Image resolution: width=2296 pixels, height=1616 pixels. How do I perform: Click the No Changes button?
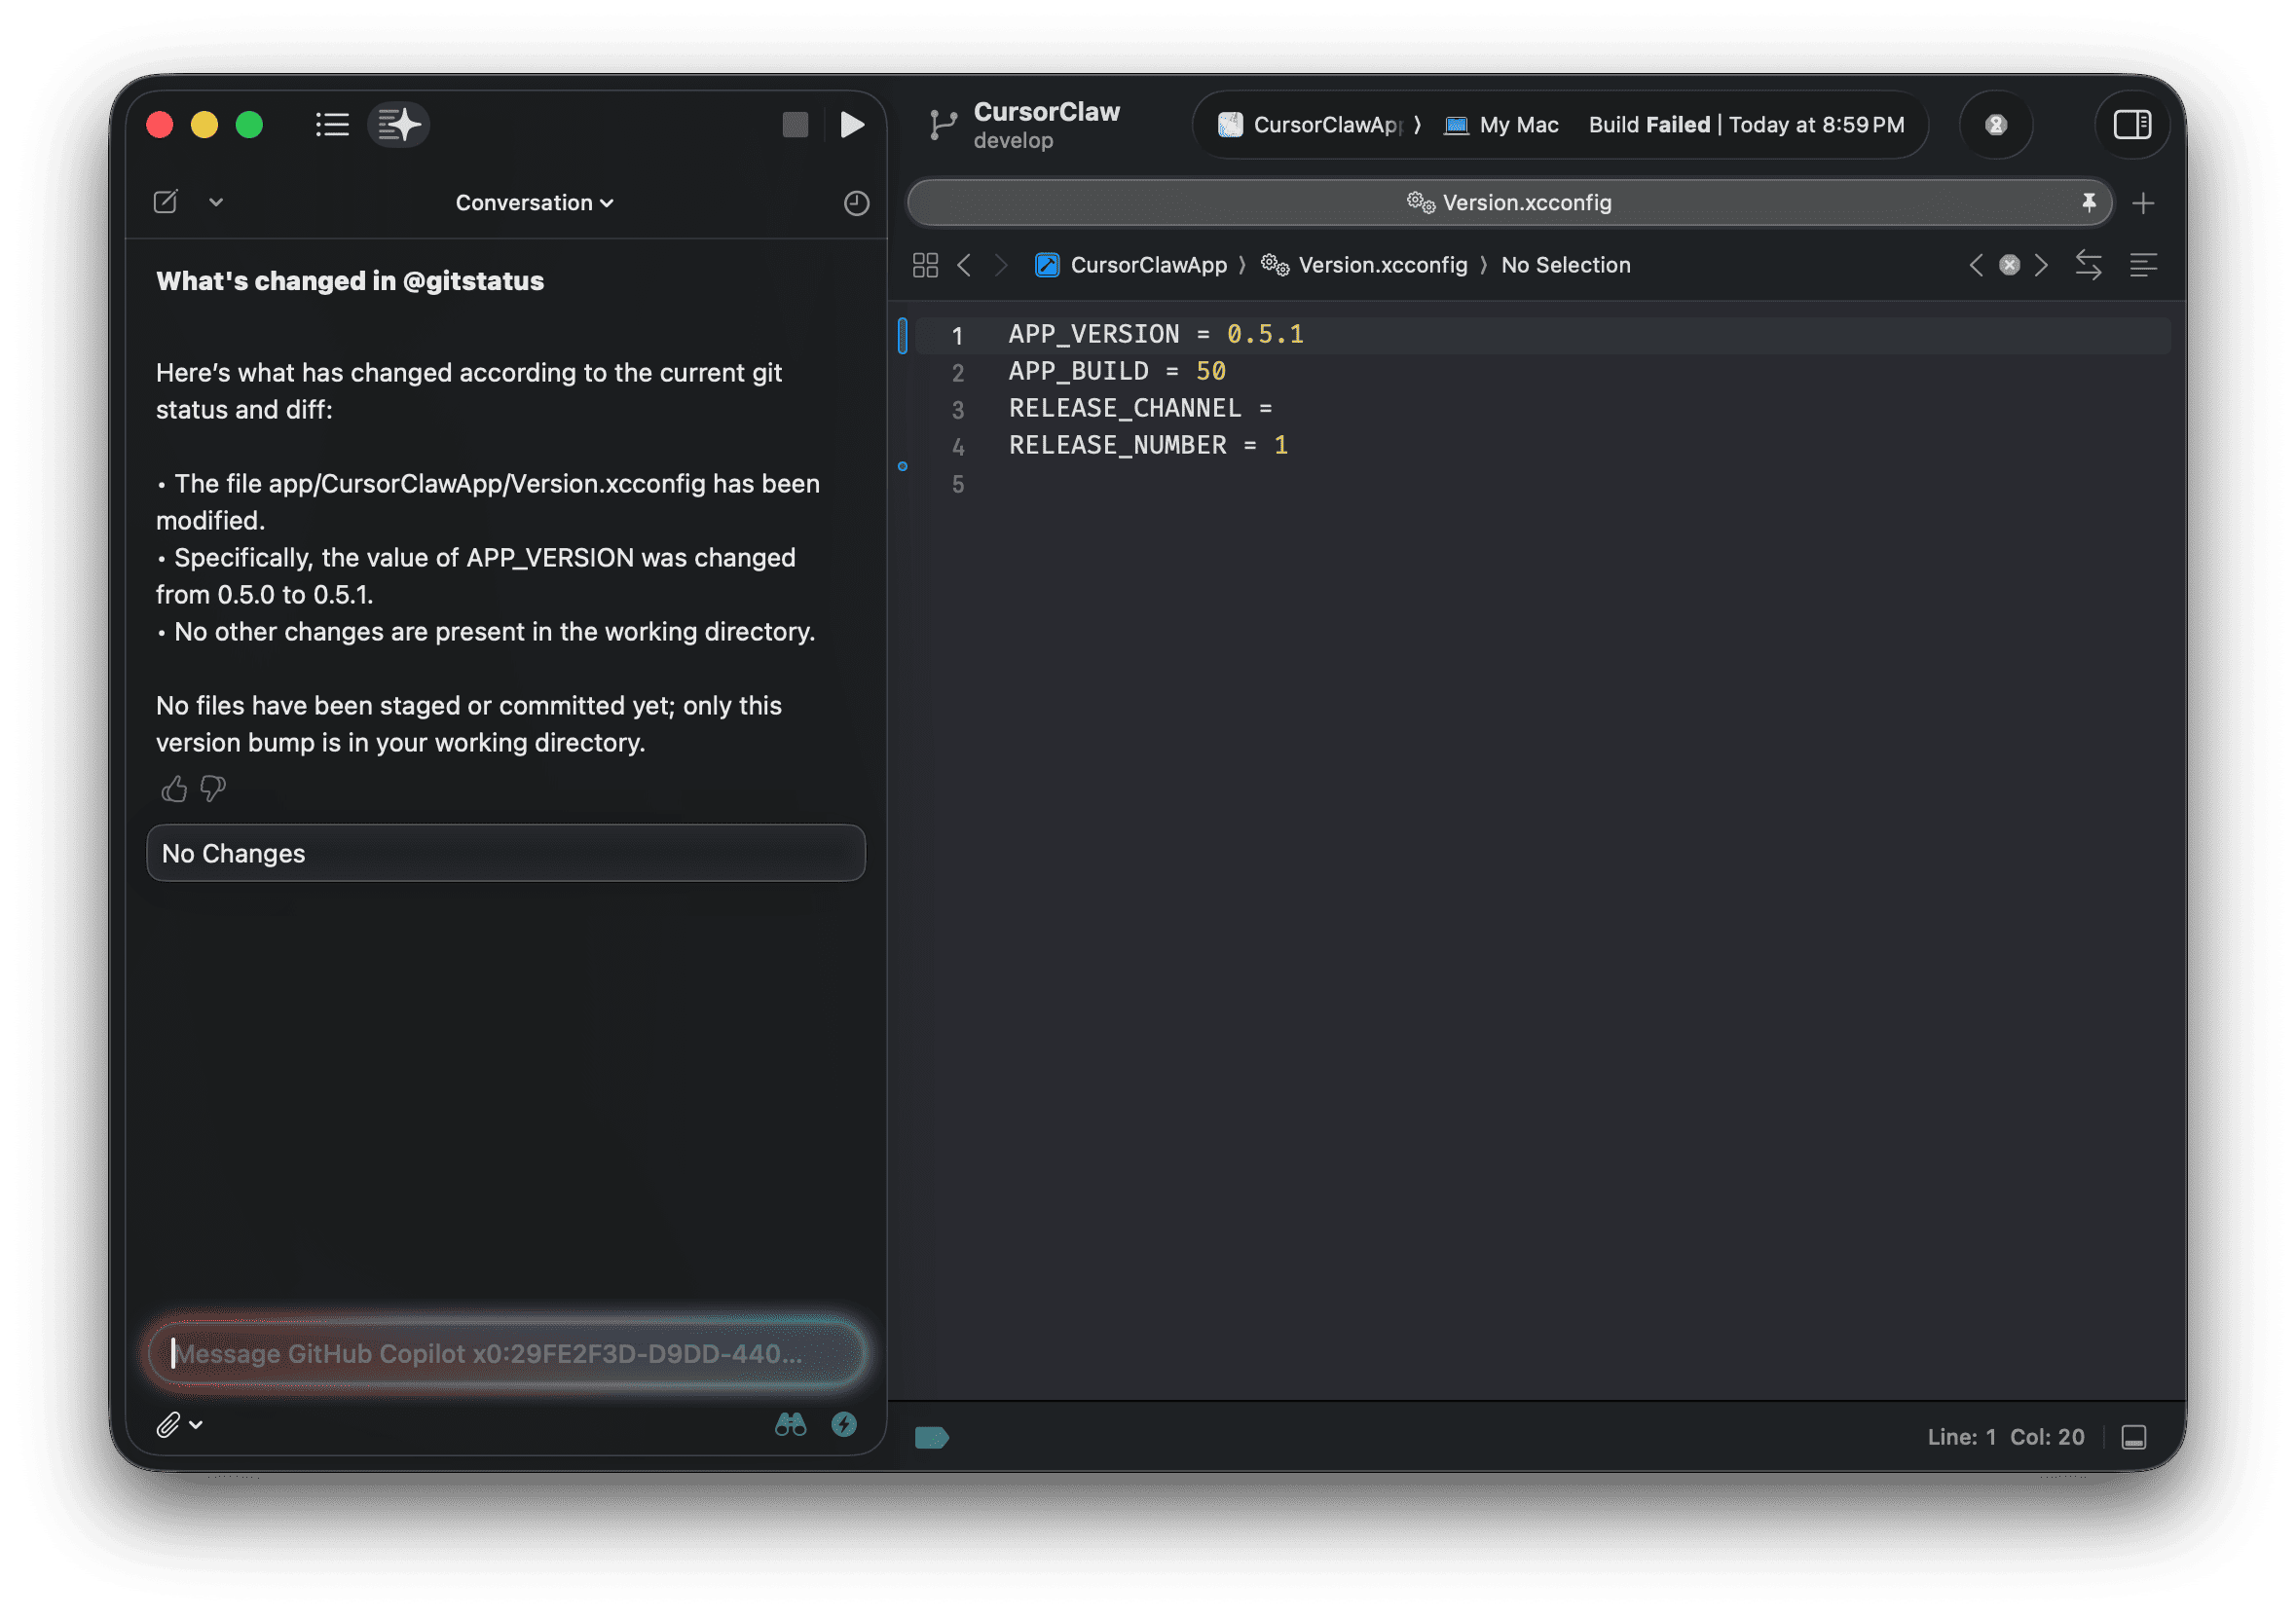pyautogui.click(x=505, y=853)
